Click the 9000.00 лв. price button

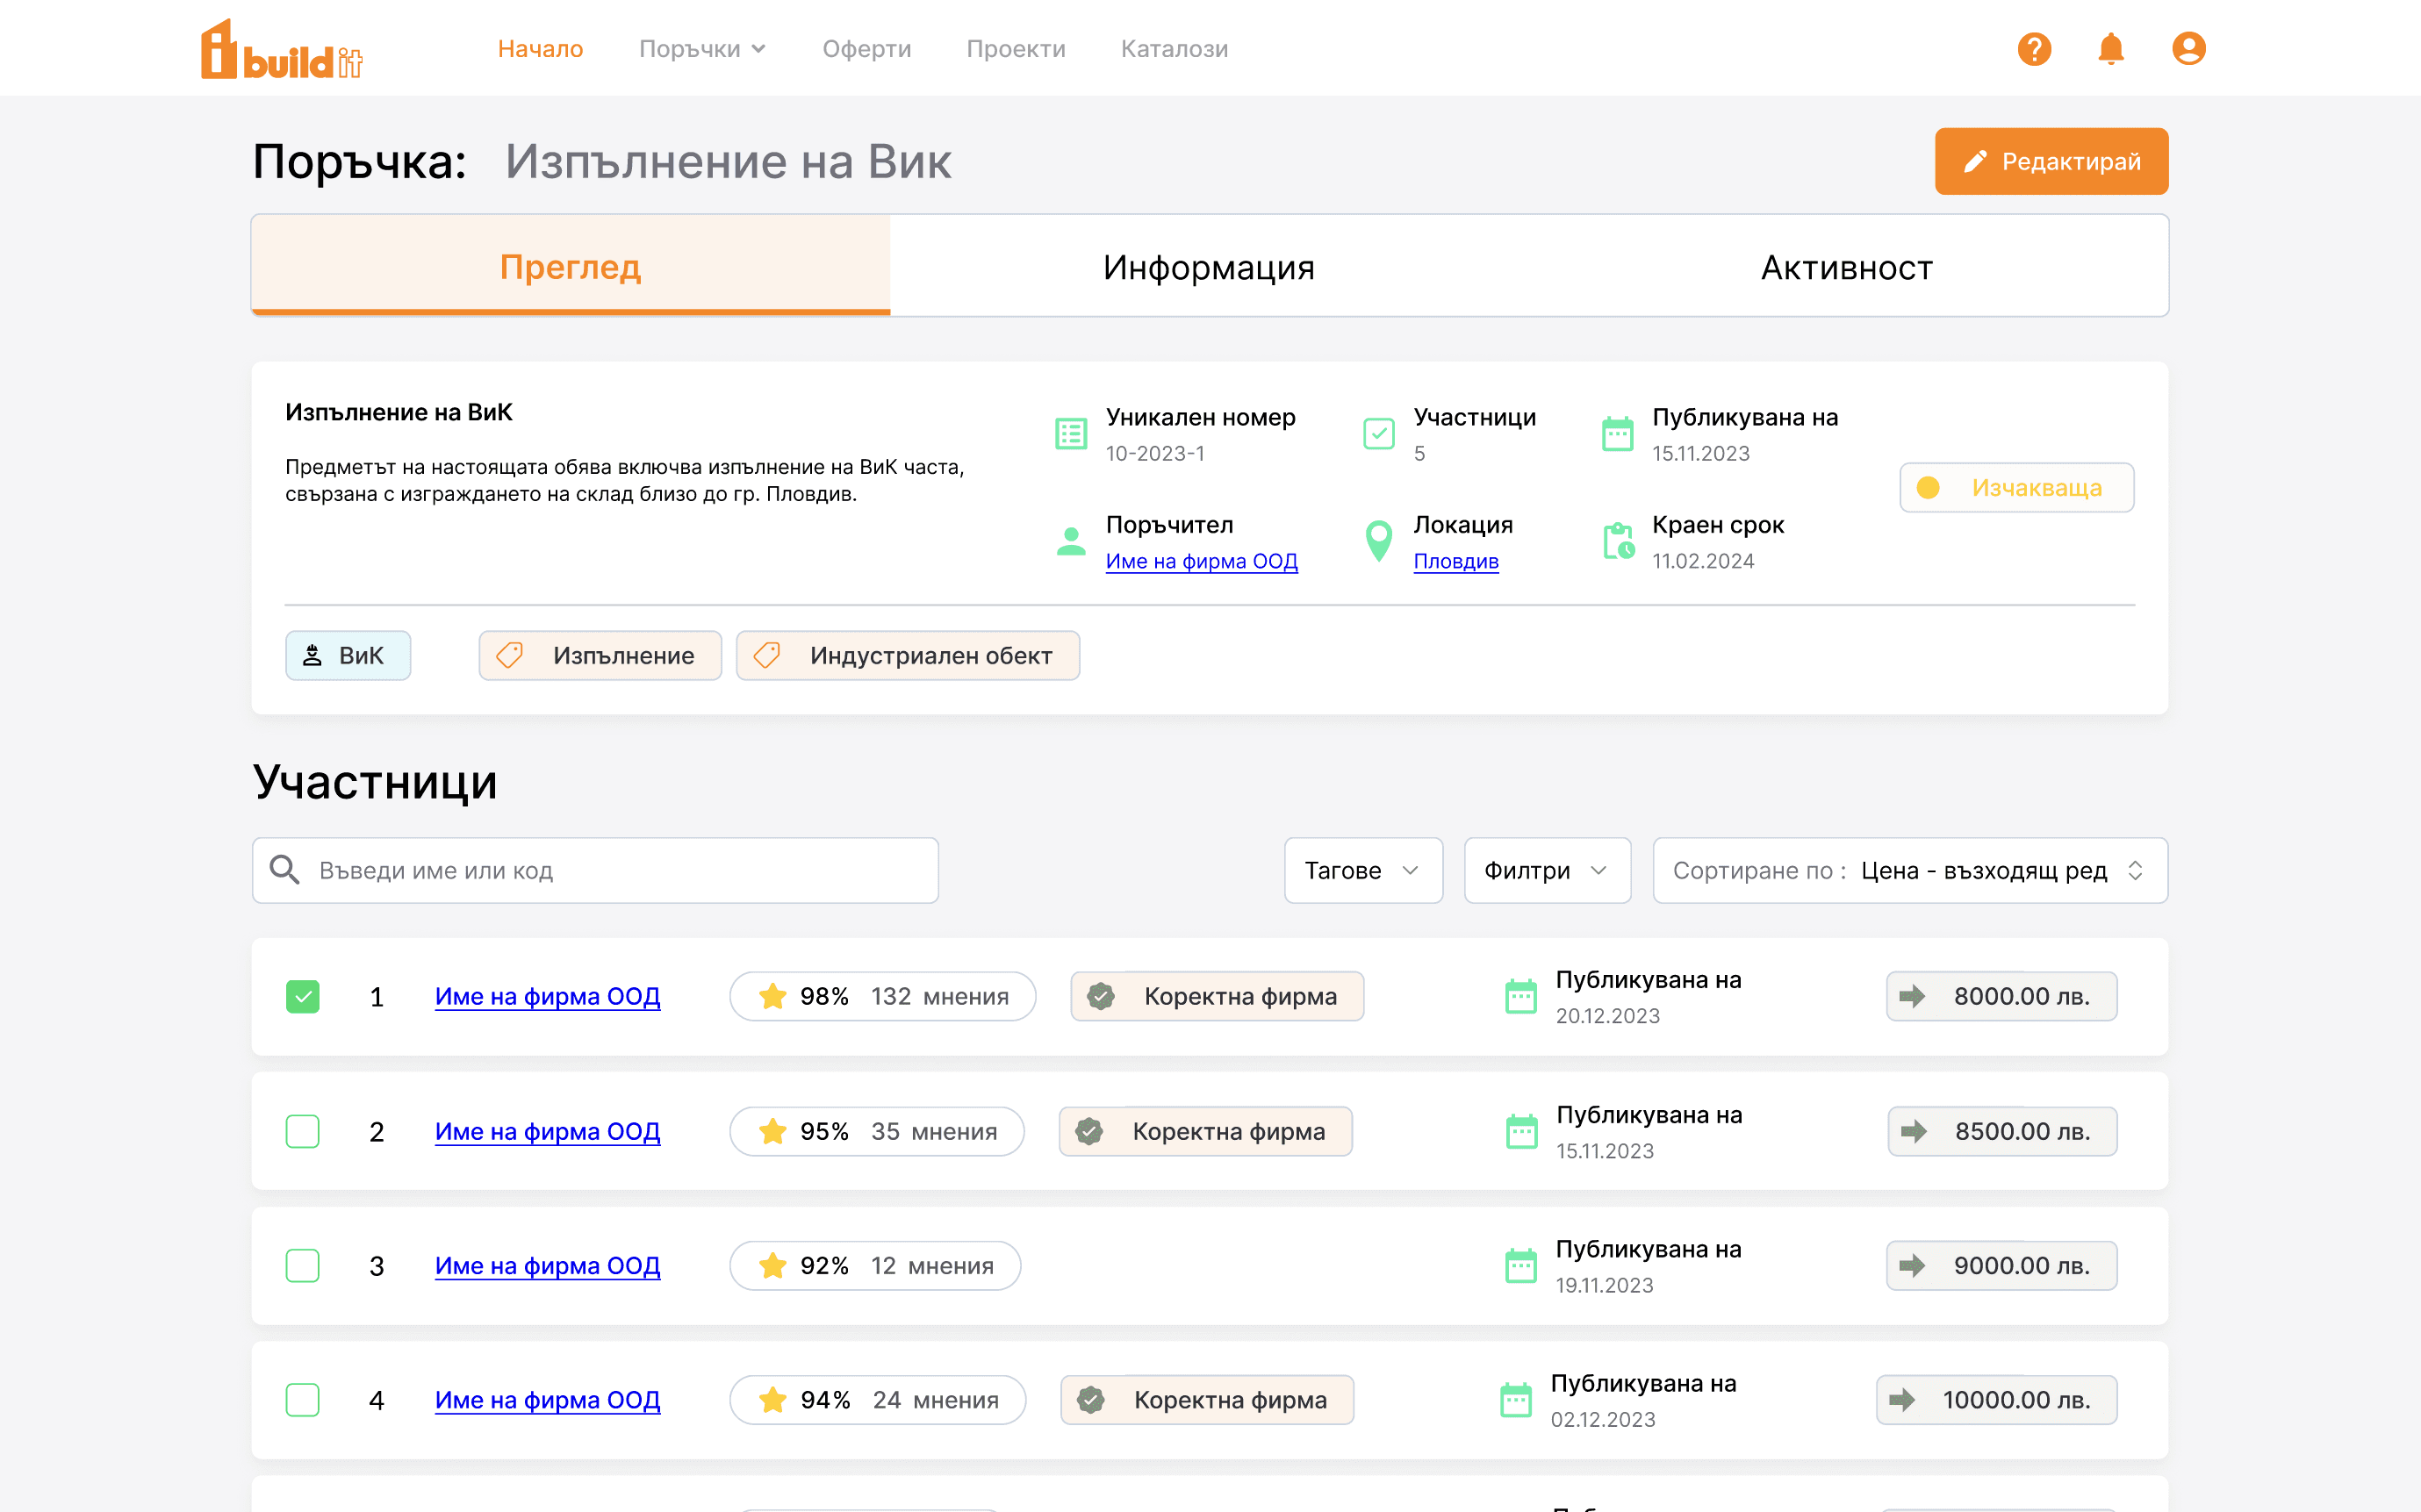pyautogui.click(x=2001, y=1266)
